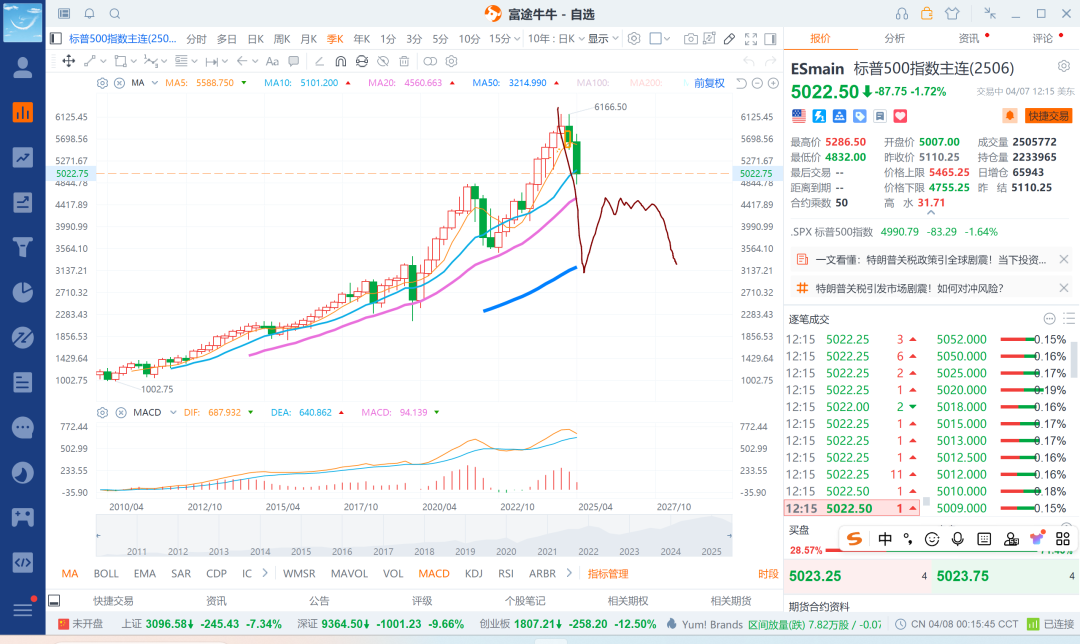Toggle the BOLL indicator on

(106, 574)
